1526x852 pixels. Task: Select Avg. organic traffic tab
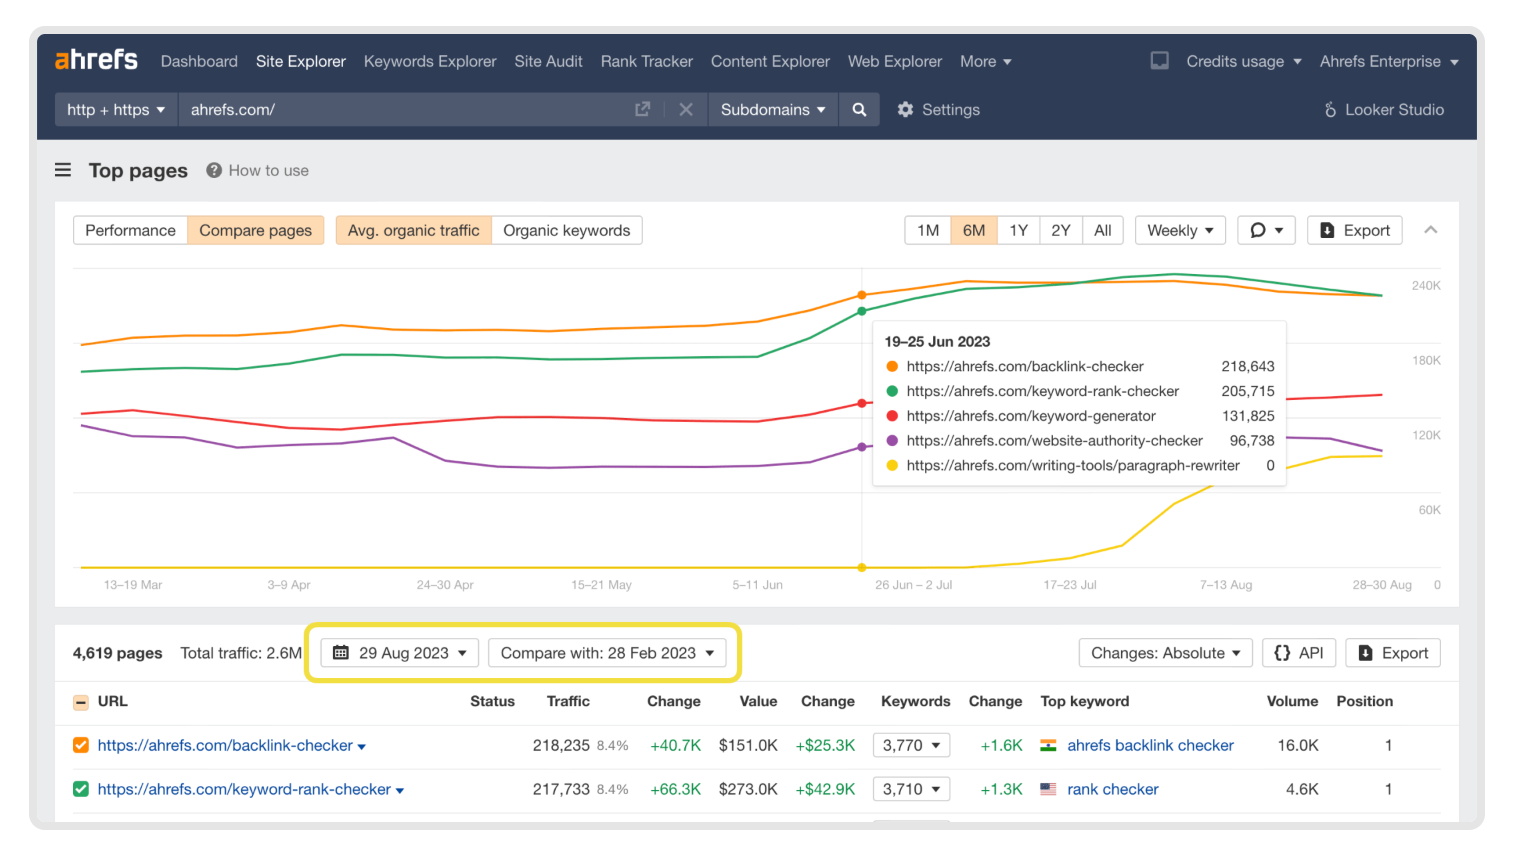413,230
